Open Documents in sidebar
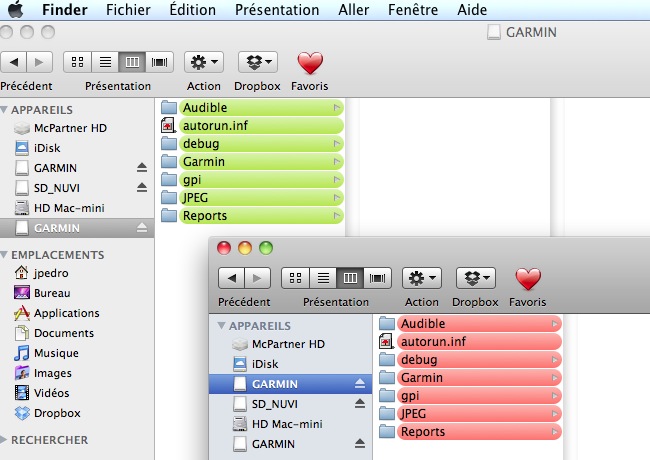 pos(77,333)
